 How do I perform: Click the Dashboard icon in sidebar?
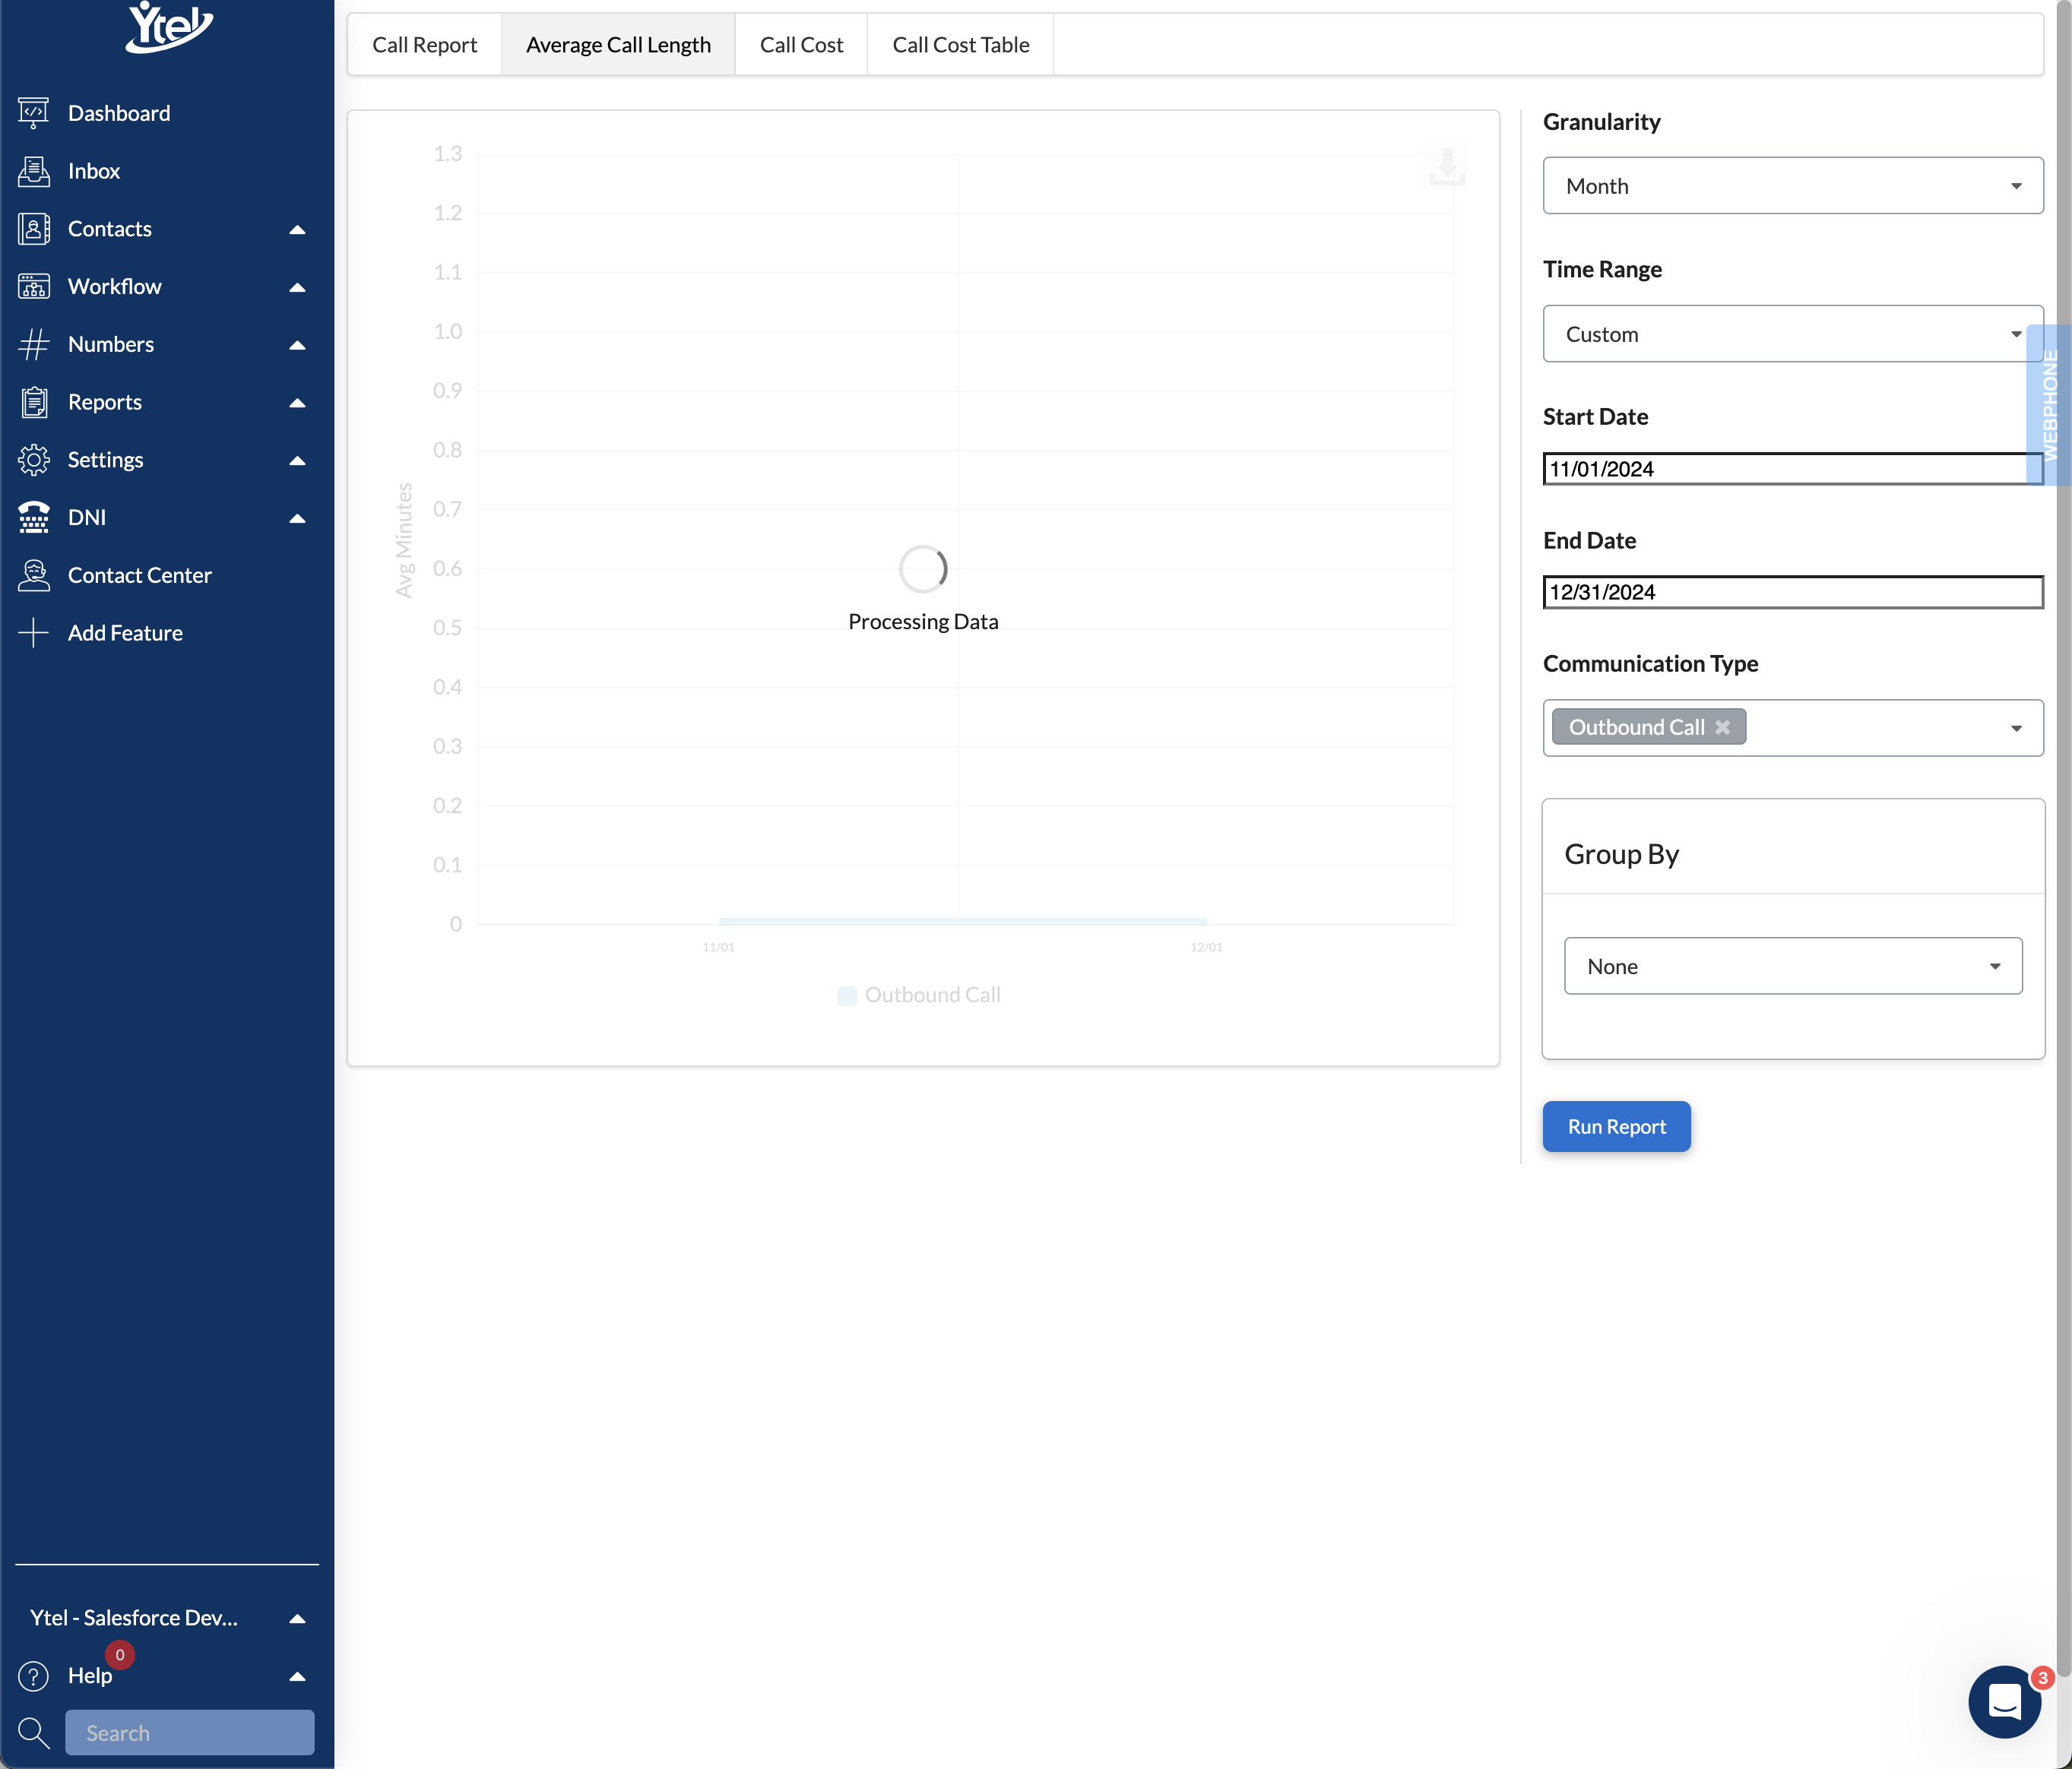[x=33, y=113]
